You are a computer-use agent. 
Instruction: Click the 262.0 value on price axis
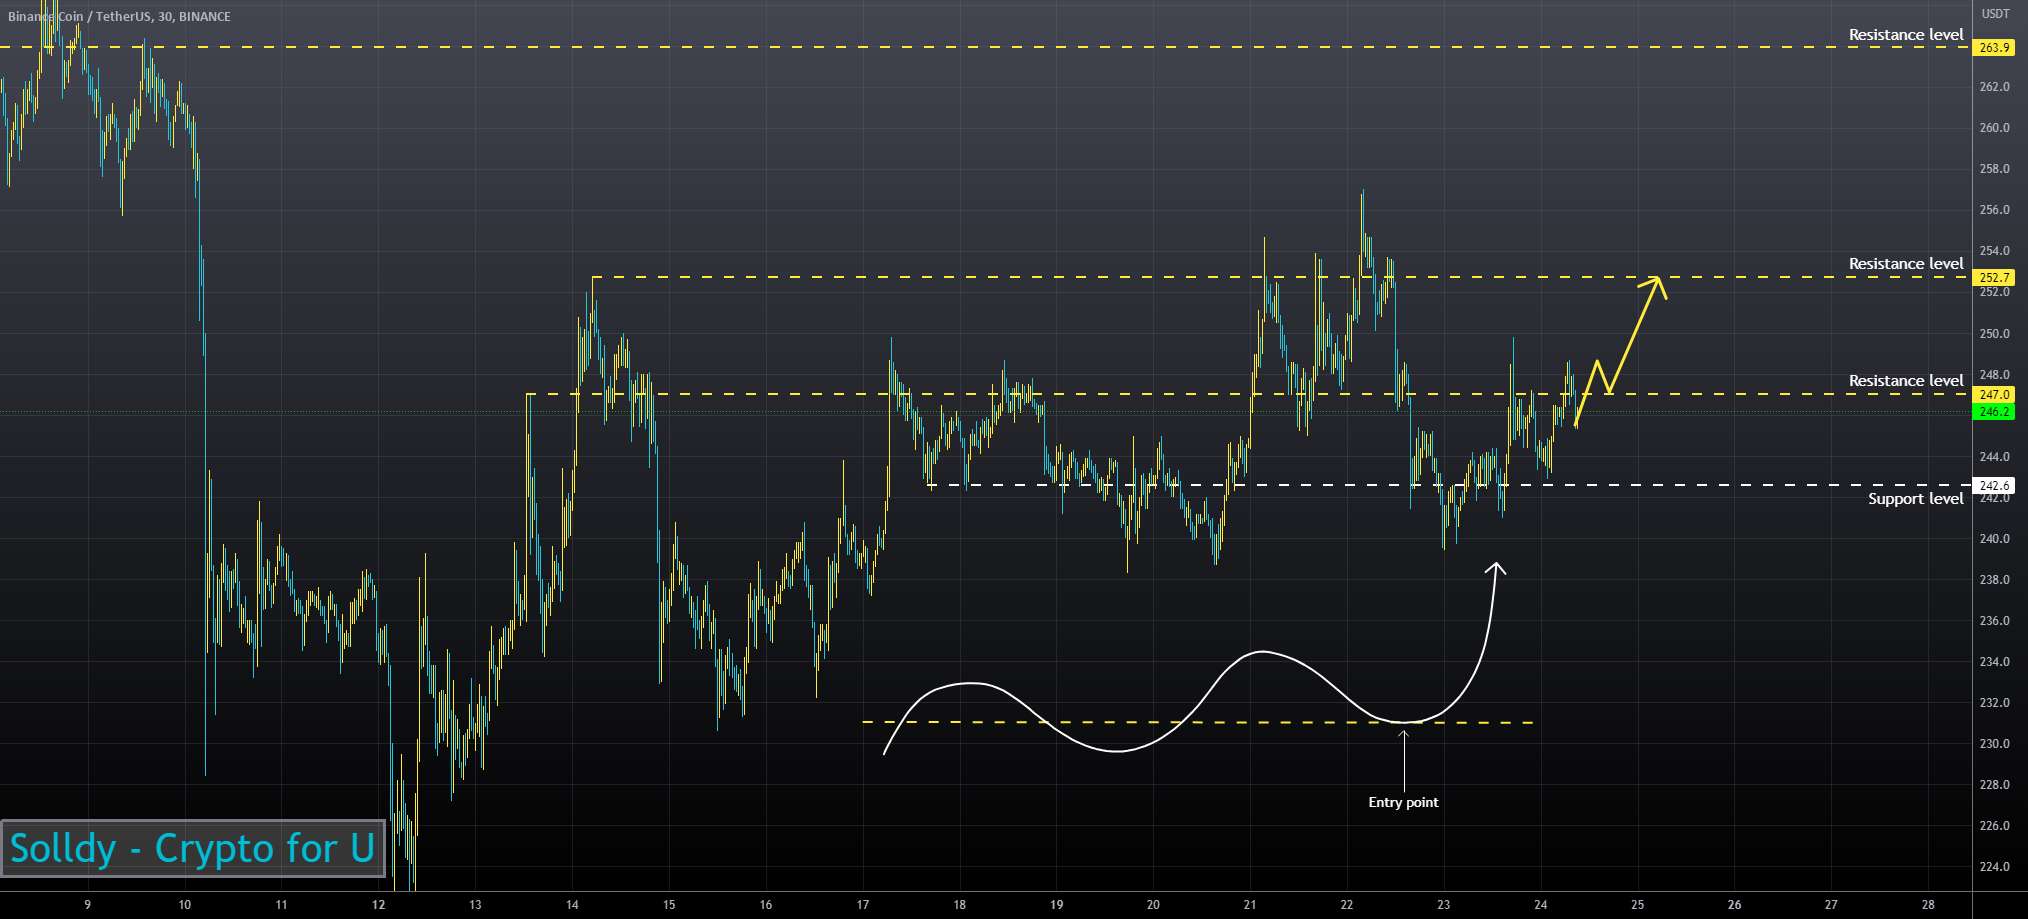1994,87
